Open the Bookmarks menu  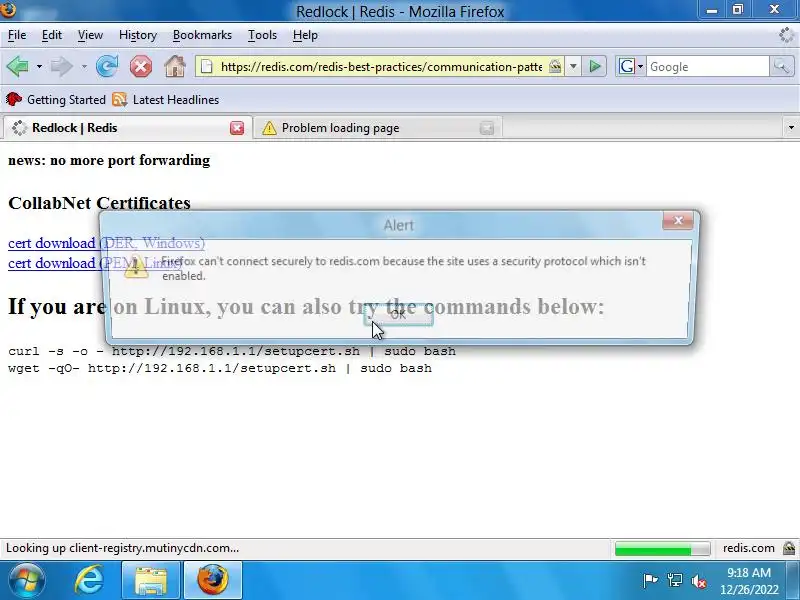tap(202, 35)
